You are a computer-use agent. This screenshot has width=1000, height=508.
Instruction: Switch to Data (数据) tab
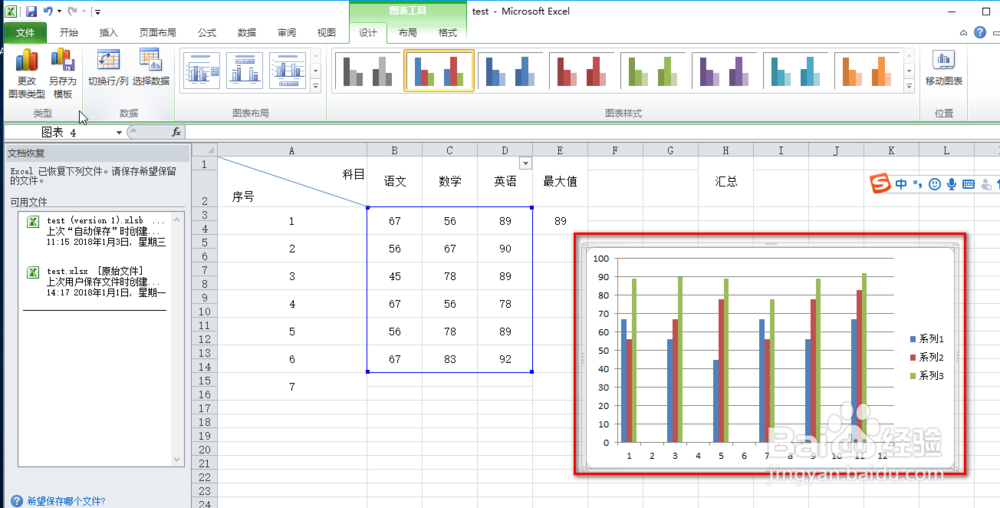247,33
